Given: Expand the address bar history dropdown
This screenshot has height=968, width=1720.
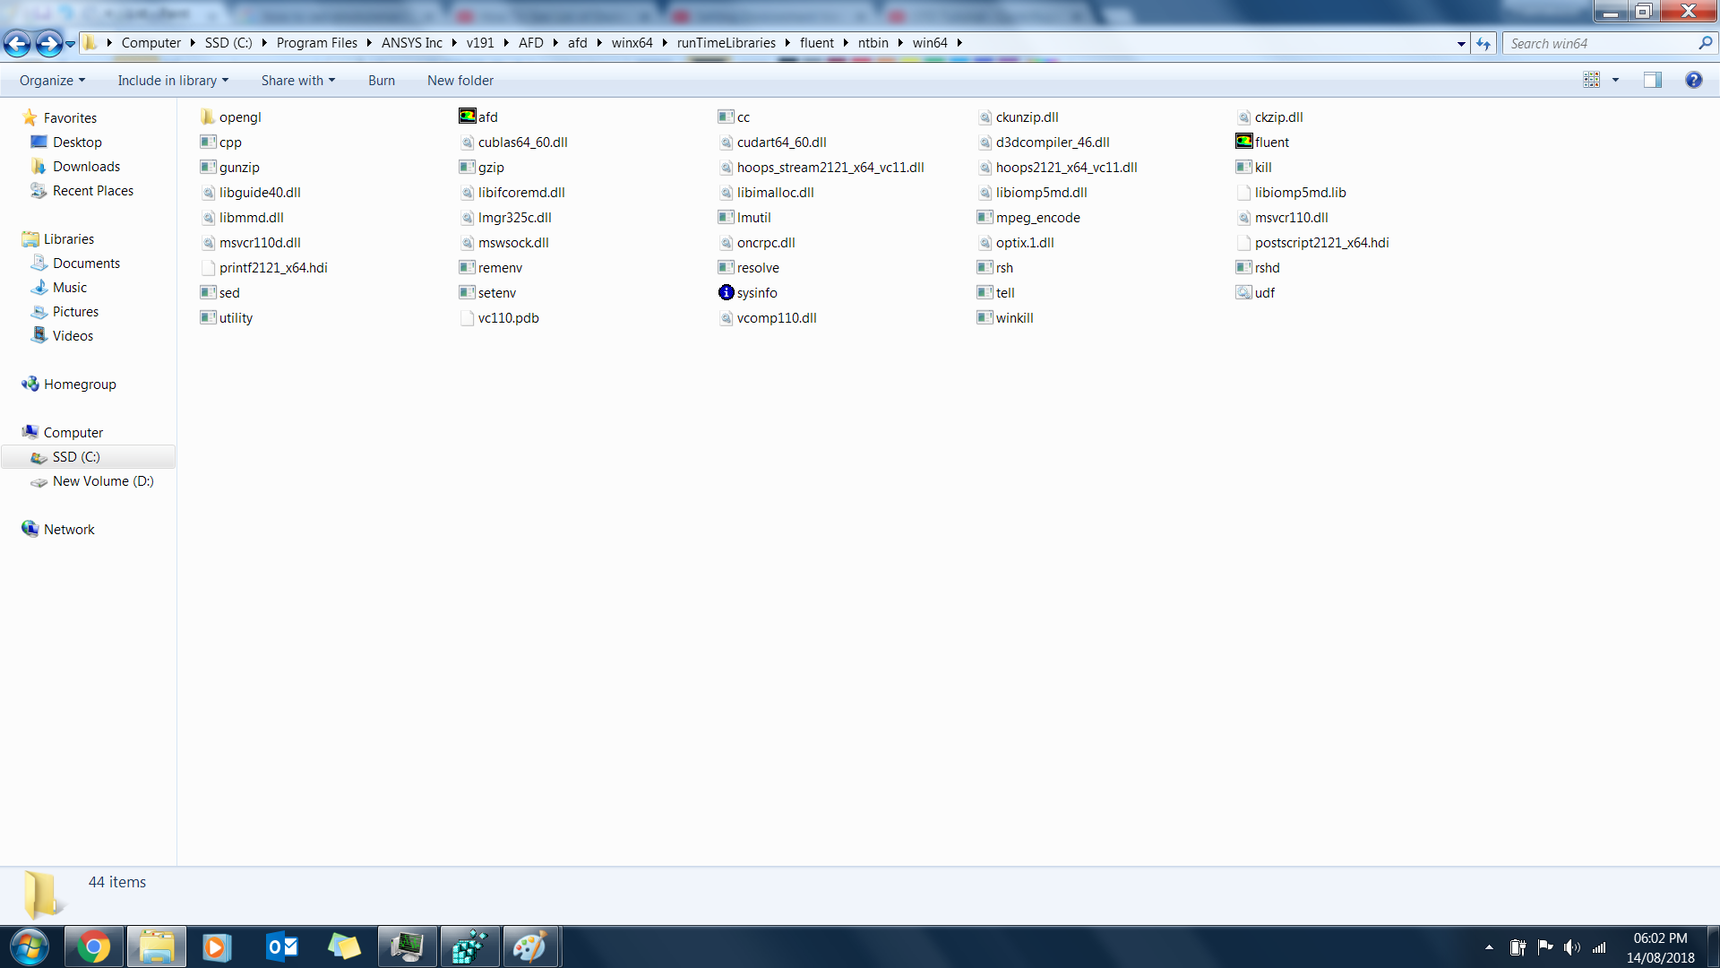Looking at the screenshot, I should [1461, 43].
